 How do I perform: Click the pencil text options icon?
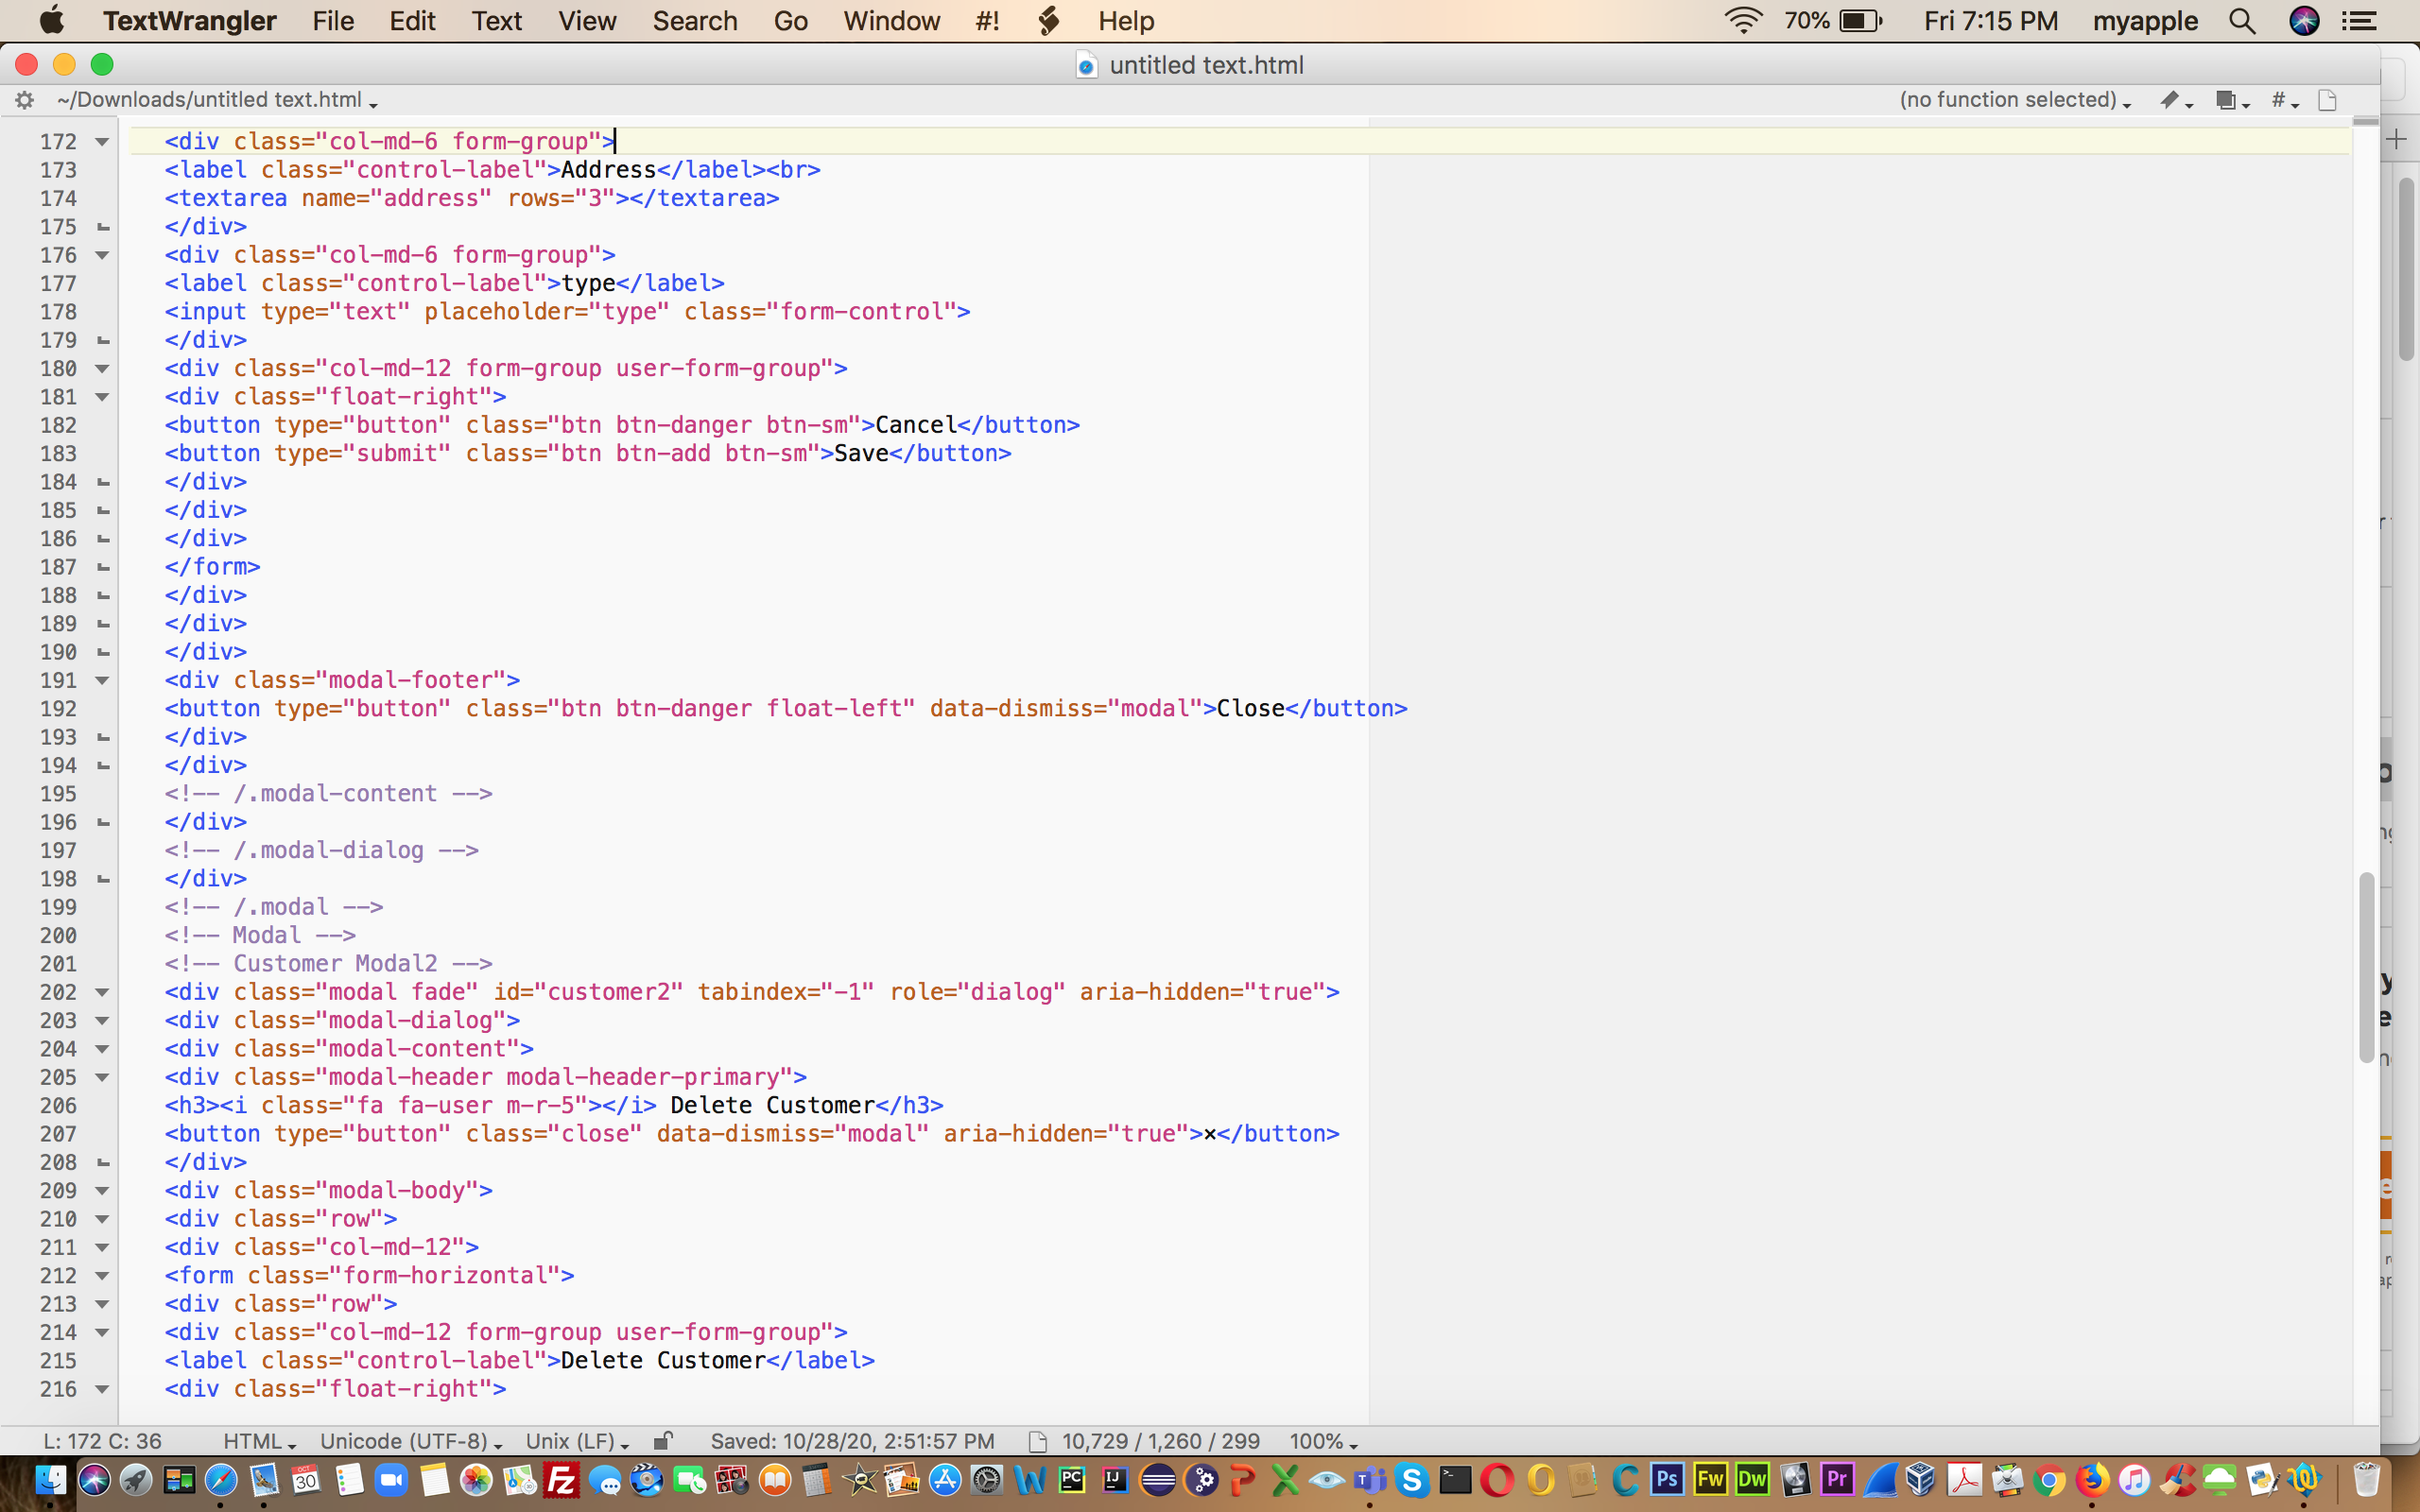2175,100
